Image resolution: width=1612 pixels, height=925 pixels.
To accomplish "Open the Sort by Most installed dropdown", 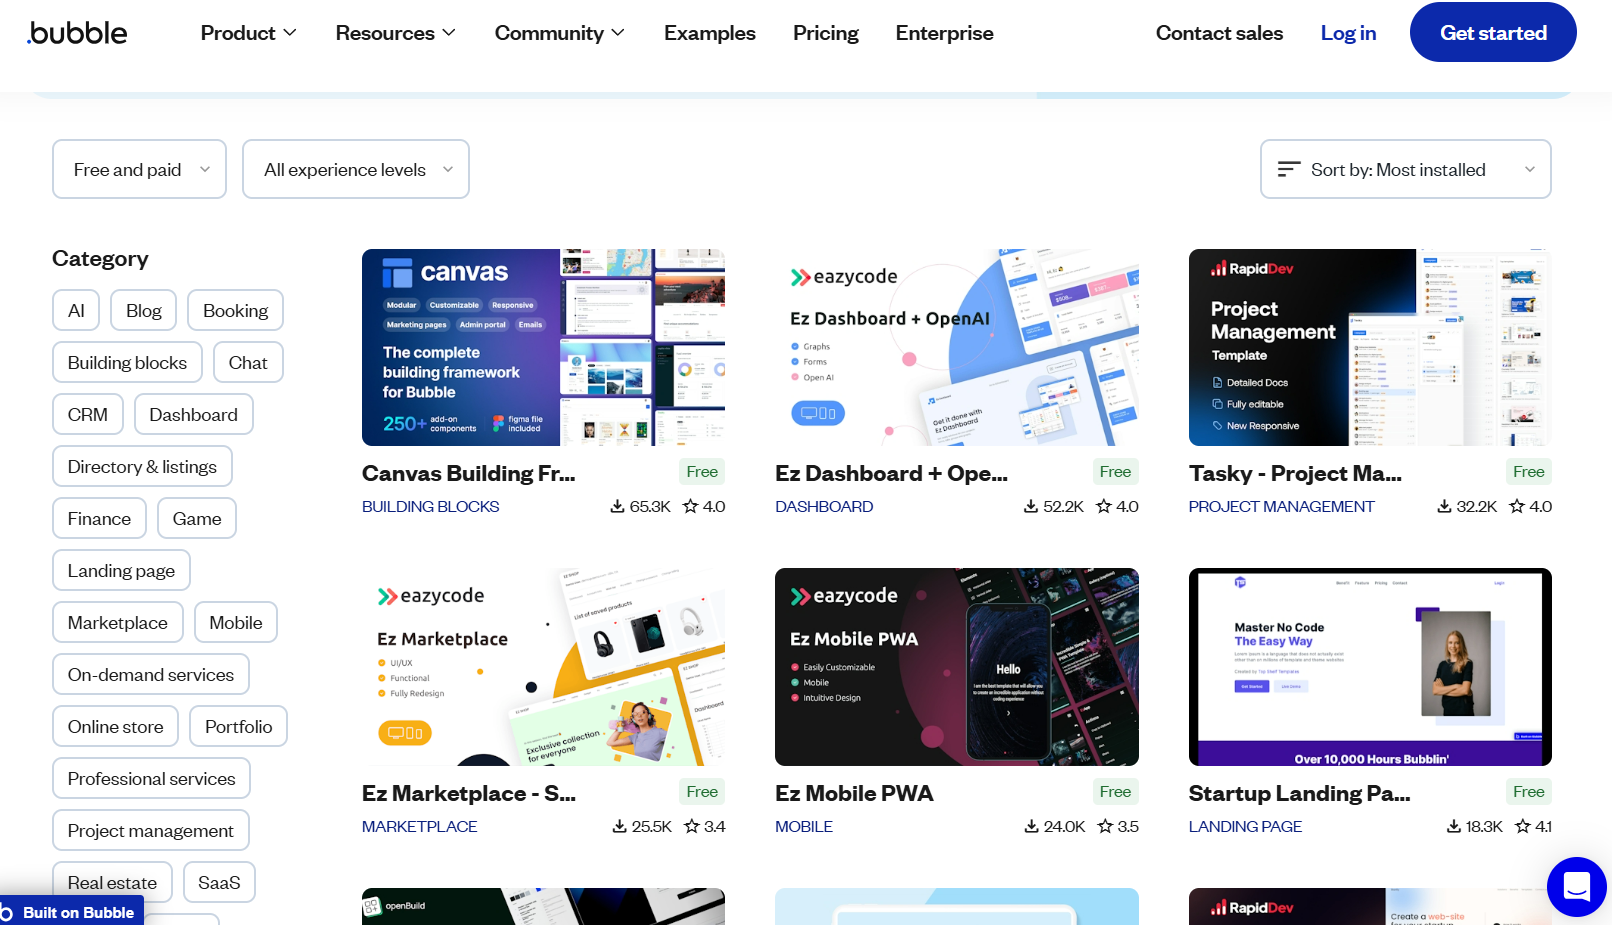I will tap(1405, 169).
